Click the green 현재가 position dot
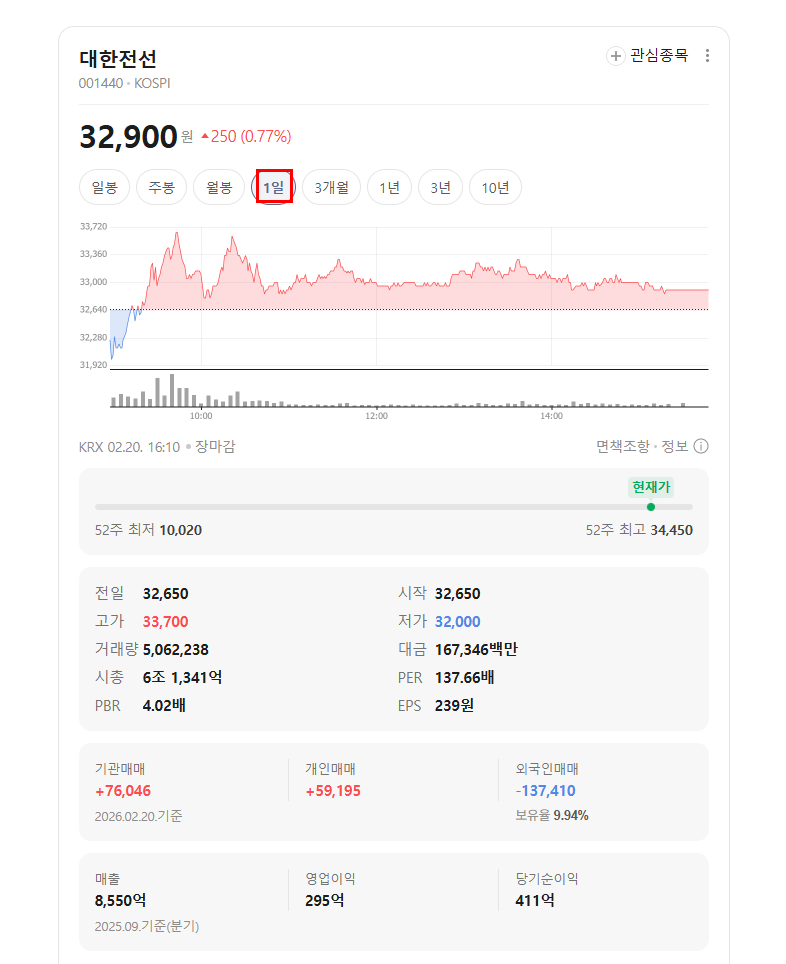 tap(651, 507)
